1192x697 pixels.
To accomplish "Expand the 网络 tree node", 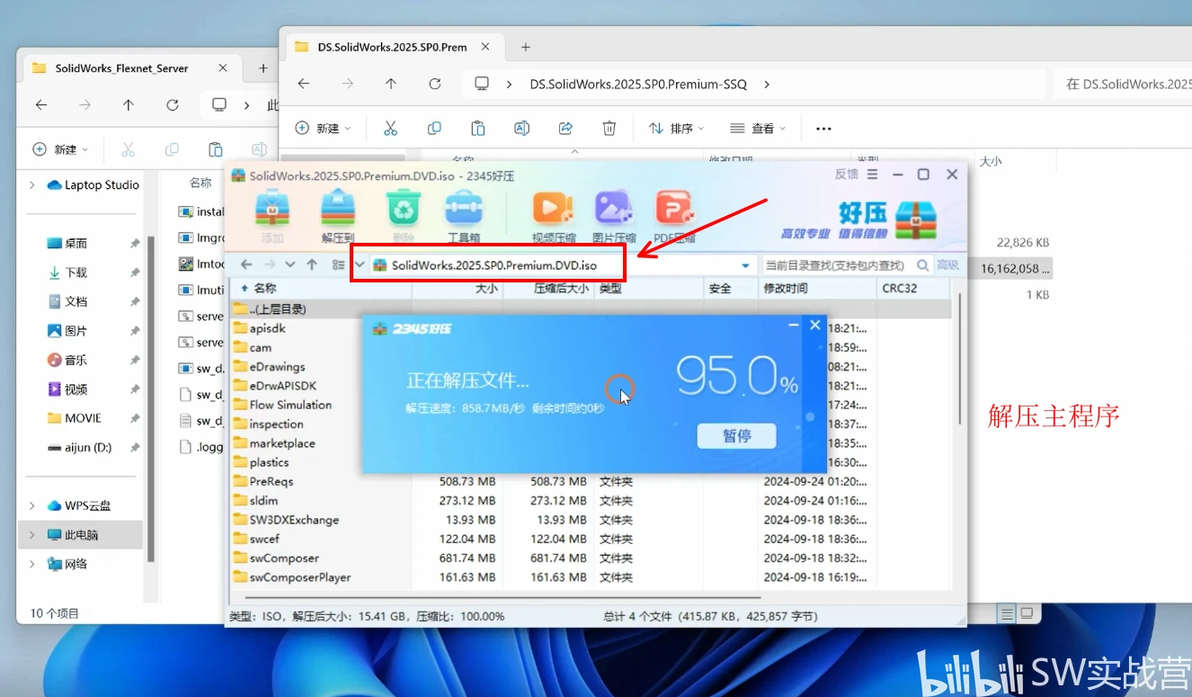I will coord(32,564).
